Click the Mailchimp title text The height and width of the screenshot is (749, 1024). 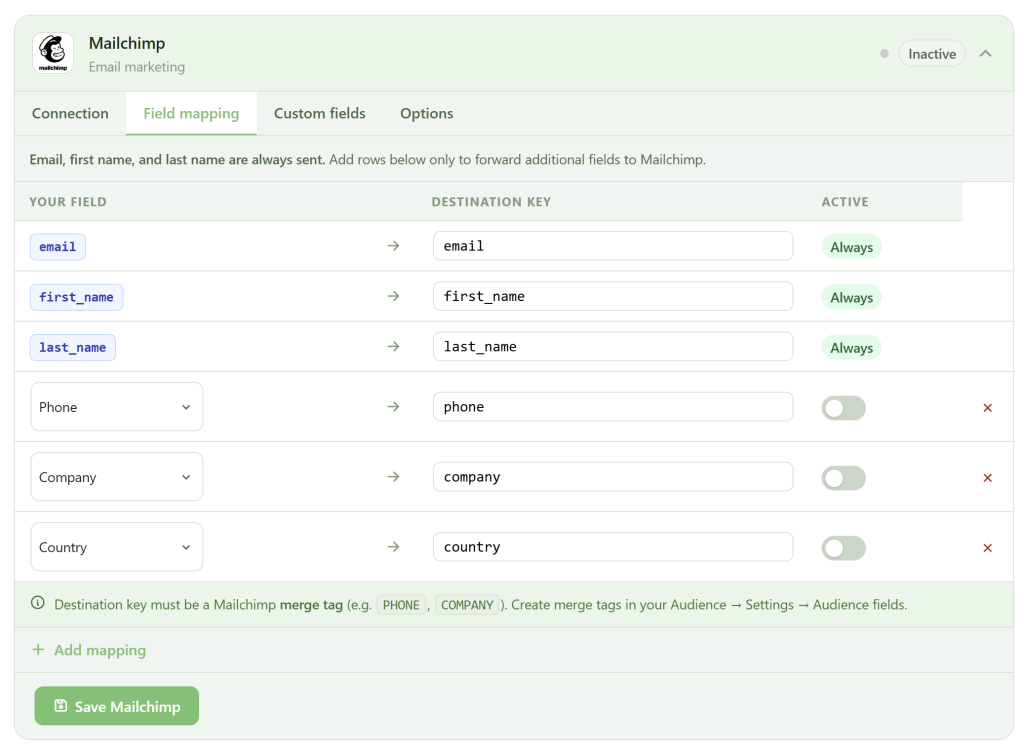point(127,43)
